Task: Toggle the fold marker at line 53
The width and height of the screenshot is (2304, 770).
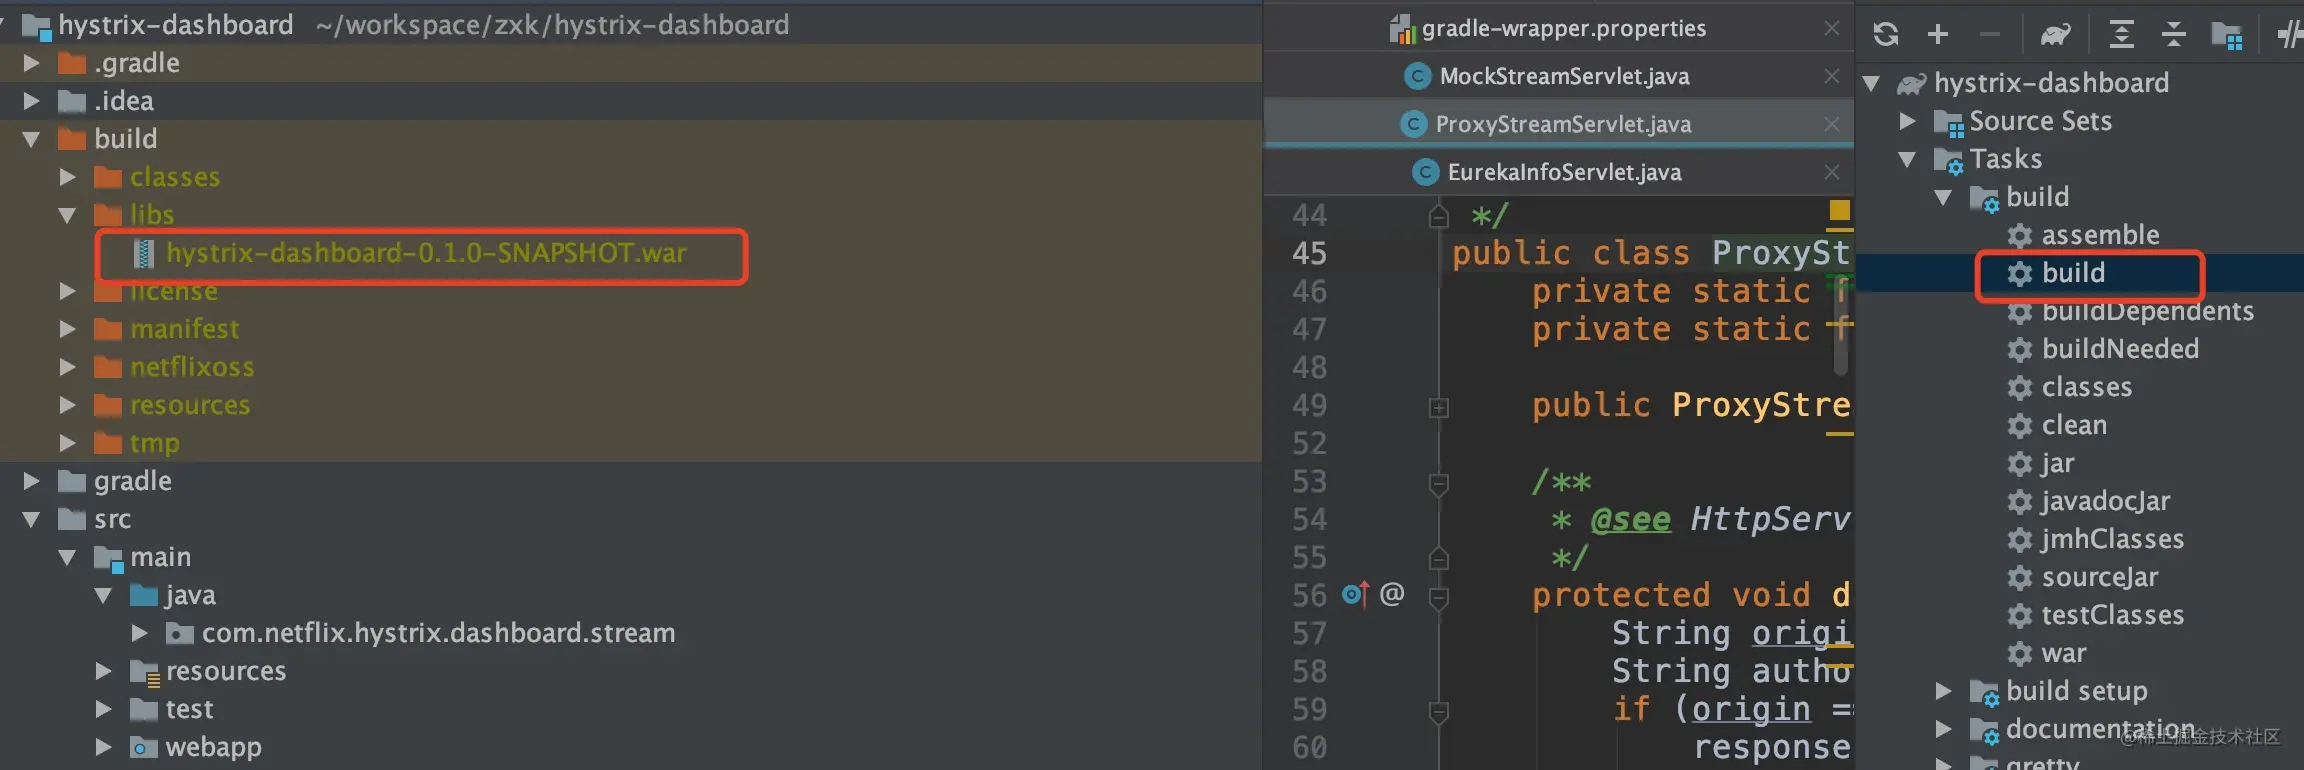Action: pos(1439,484)
